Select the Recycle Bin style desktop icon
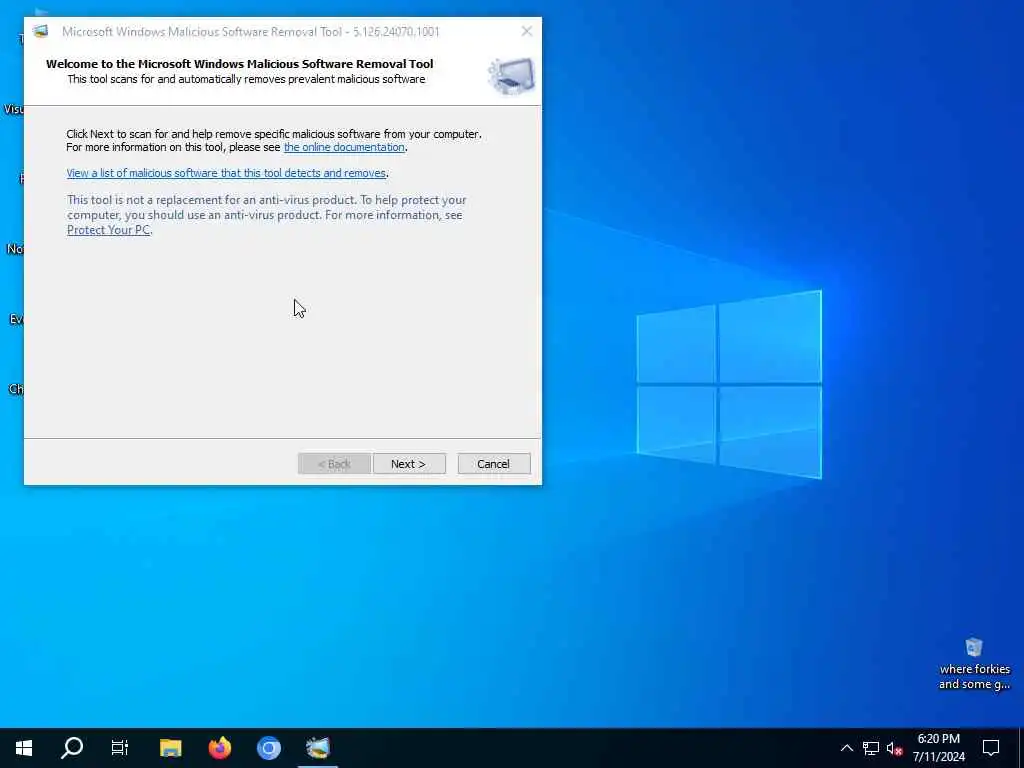This screenshot has height=768, width=1024. click(x=974, y=647)
